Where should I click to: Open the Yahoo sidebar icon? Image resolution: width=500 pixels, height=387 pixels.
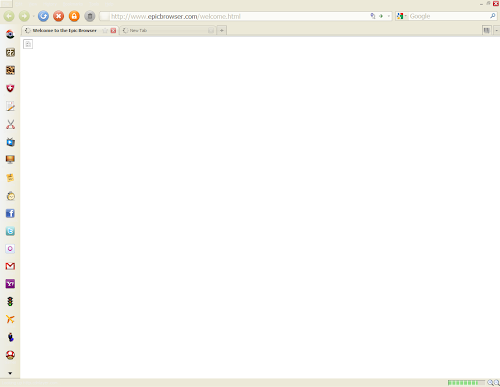pyautogui.click(x=10, y=284)
